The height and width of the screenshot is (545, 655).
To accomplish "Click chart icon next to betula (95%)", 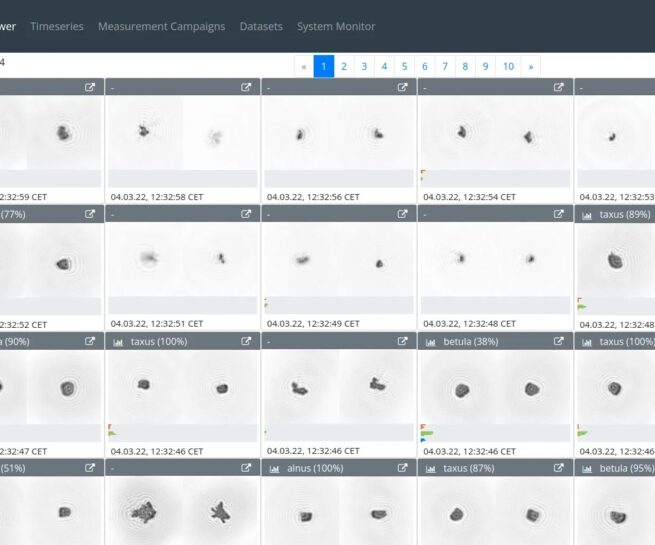I will pyautogui.click(x=587, y=469).
